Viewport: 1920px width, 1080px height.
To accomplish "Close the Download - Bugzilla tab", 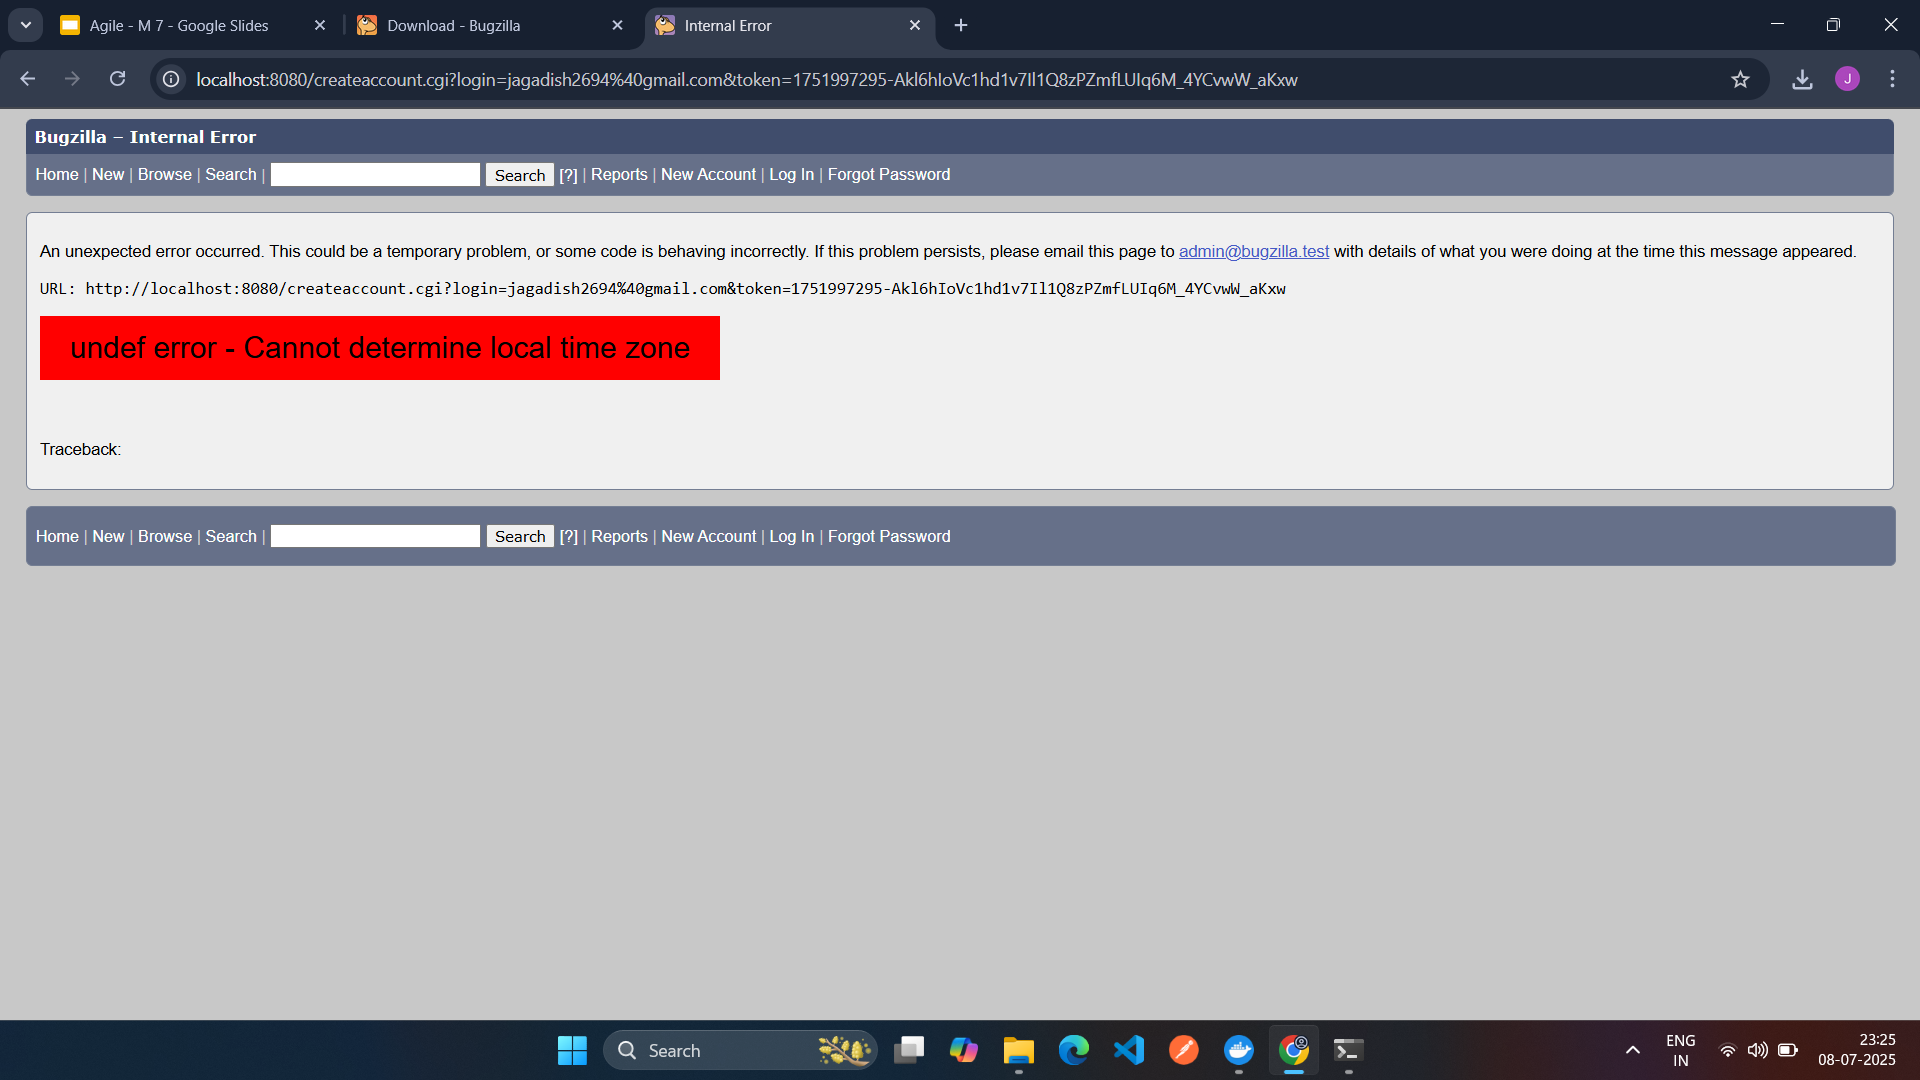I will tap(617, 25).
